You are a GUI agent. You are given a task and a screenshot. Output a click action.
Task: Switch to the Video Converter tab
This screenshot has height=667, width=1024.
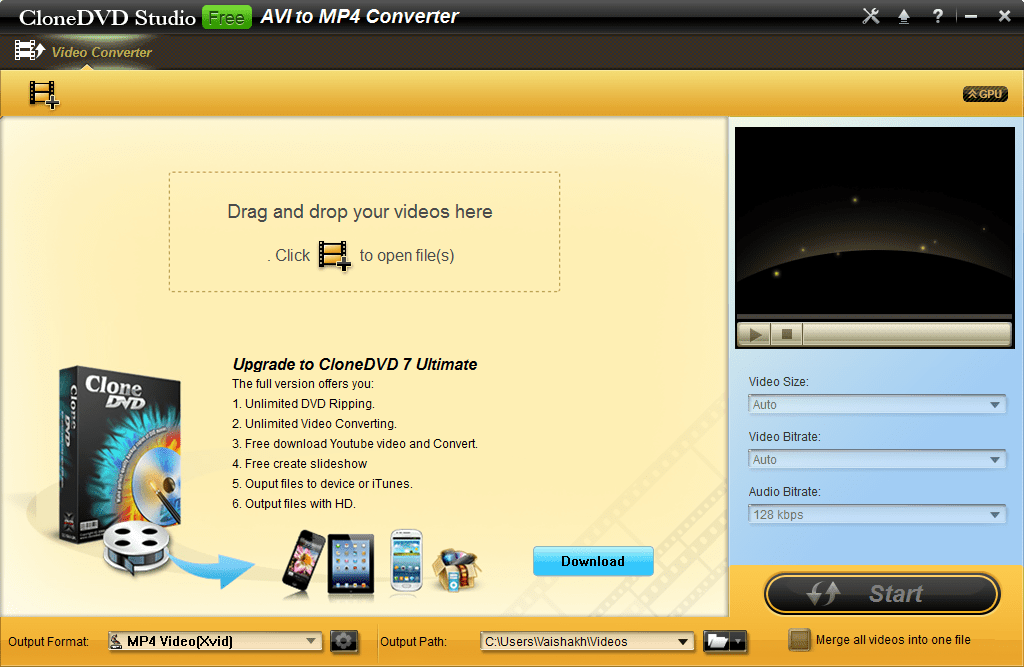tap(84, 52)
